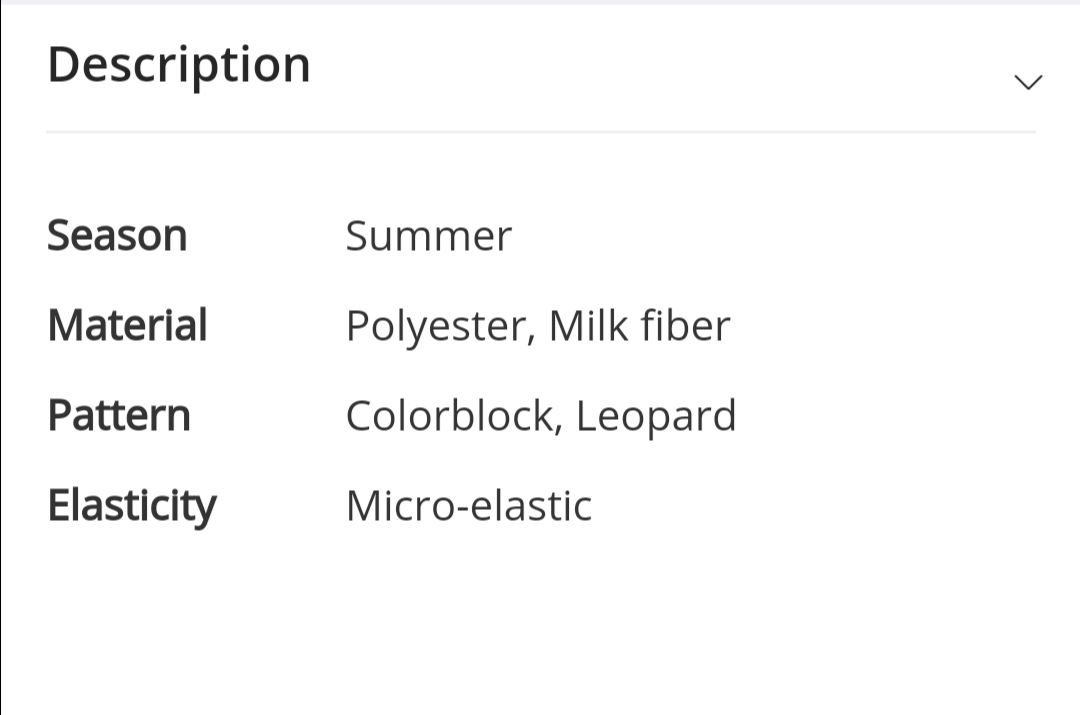This screenshot has height=715, width=1080.
Task: Click the dark vertical border at left edge
Action: tap(1, 358)
